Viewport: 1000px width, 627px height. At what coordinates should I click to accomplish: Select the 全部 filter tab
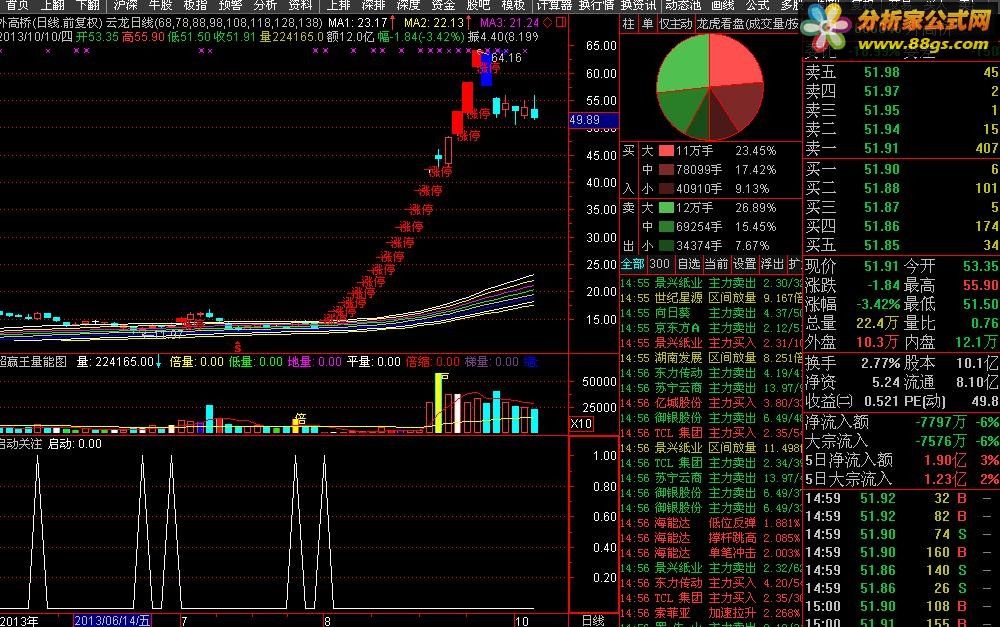[x=633, y=263]
